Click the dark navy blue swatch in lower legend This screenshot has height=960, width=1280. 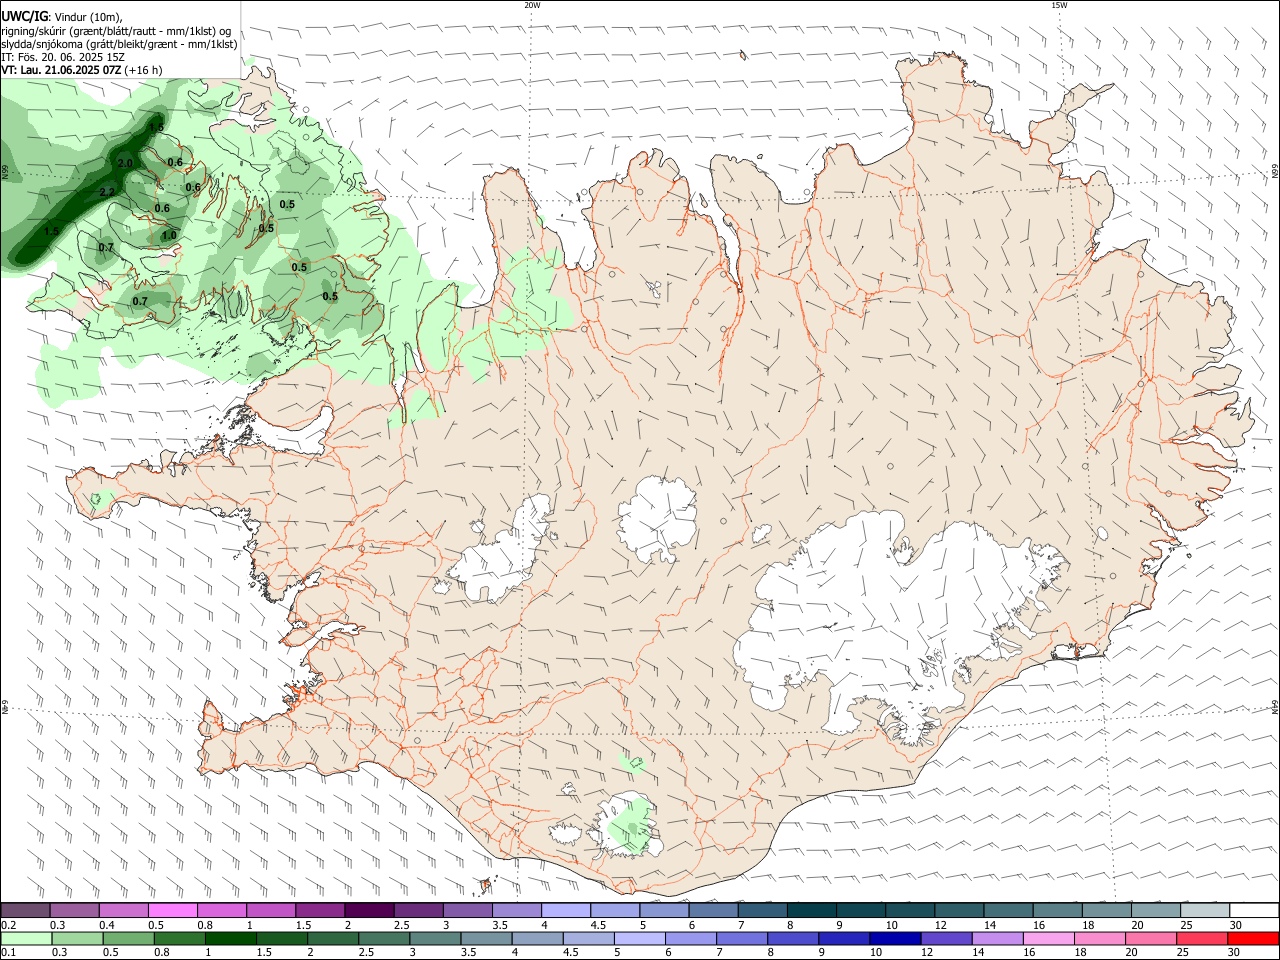tap(893, 939)
